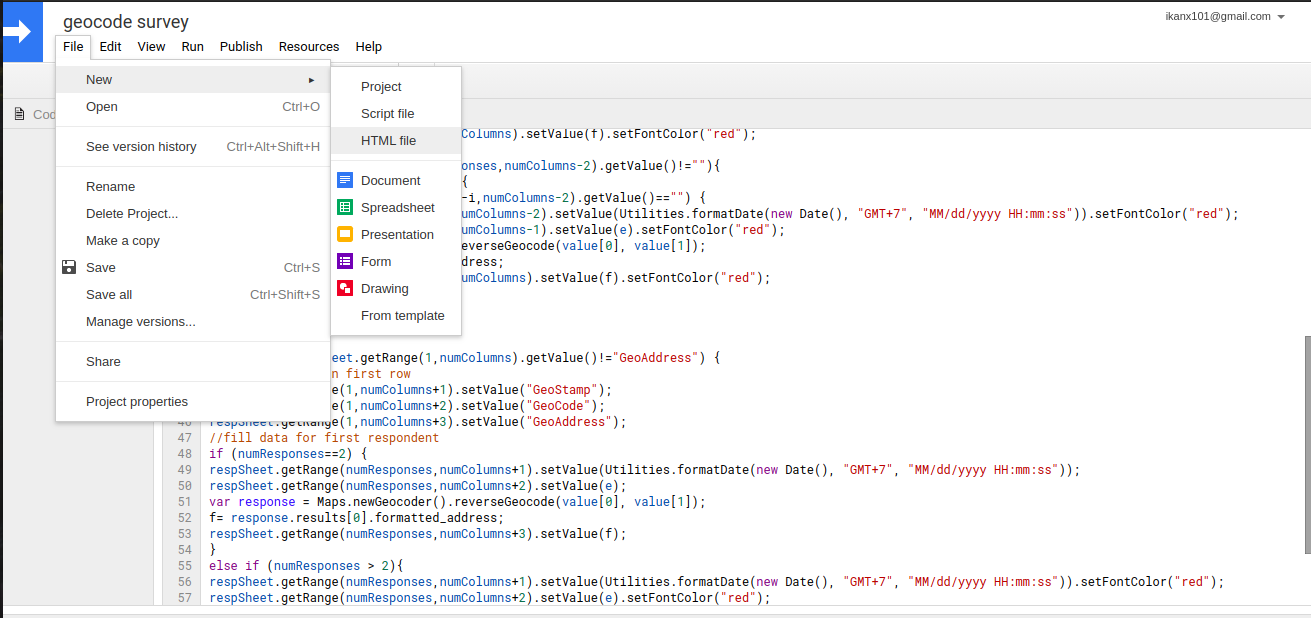Click line 48 if numResponses==2

click(289, 453)
